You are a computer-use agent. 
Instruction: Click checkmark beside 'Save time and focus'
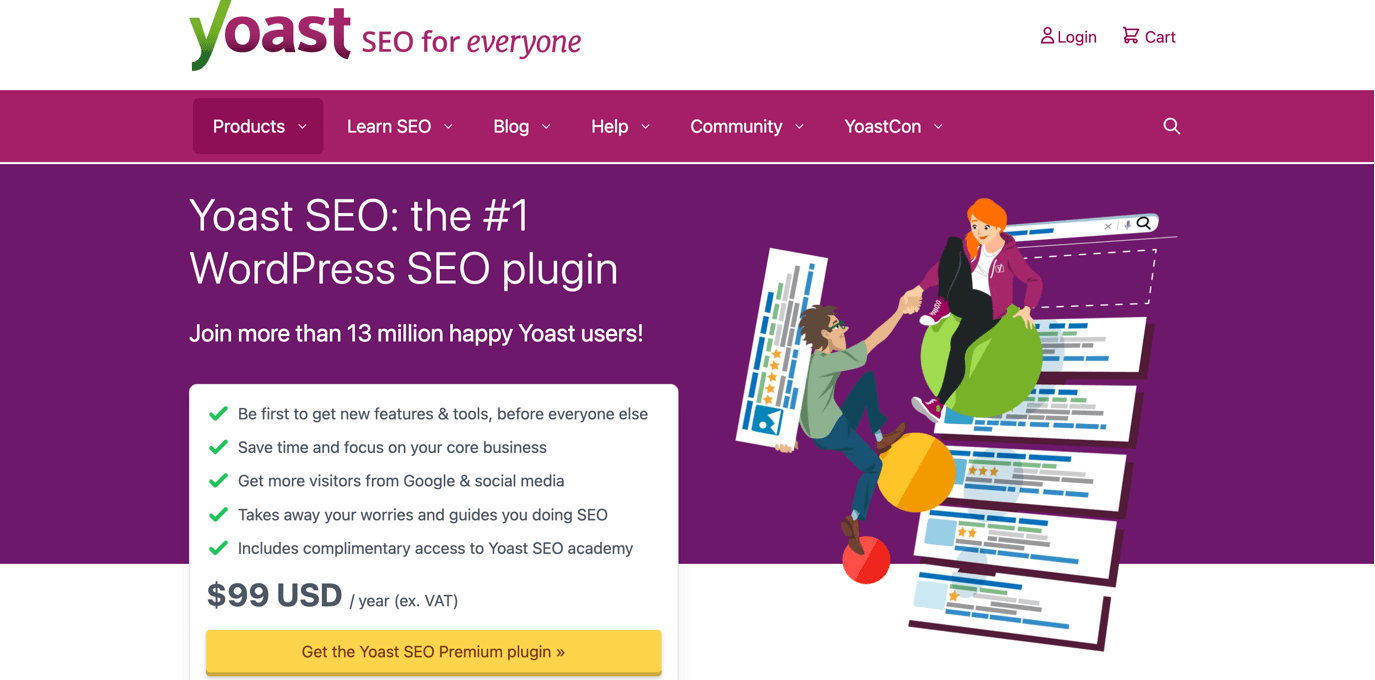218,447
